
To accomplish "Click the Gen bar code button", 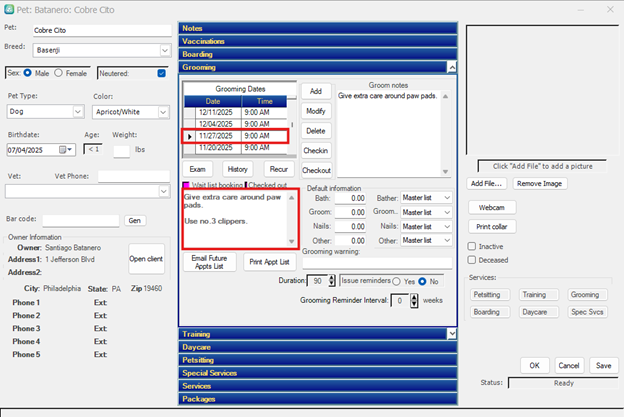I will pos(135,220).
